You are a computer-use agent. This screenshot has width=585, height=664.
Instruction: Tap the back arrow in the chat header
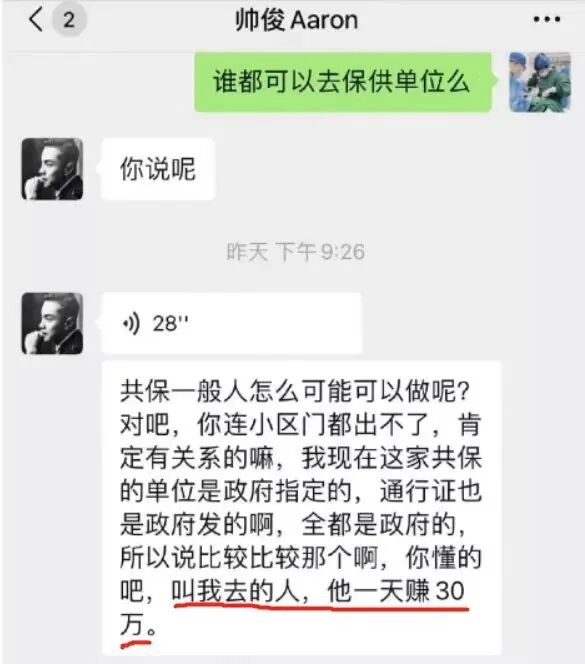(36, 19)
